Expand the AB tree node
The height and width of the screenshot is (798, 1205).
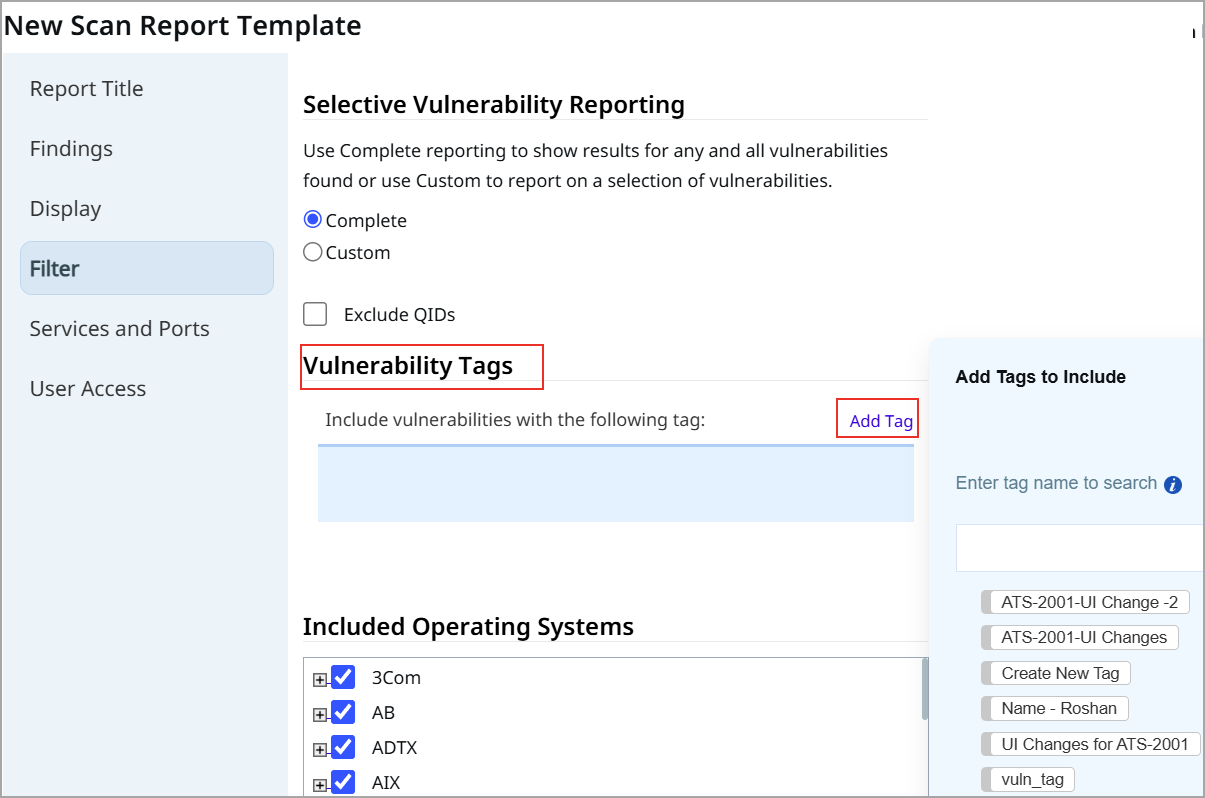pyautogui.click(x=320, y=715)
